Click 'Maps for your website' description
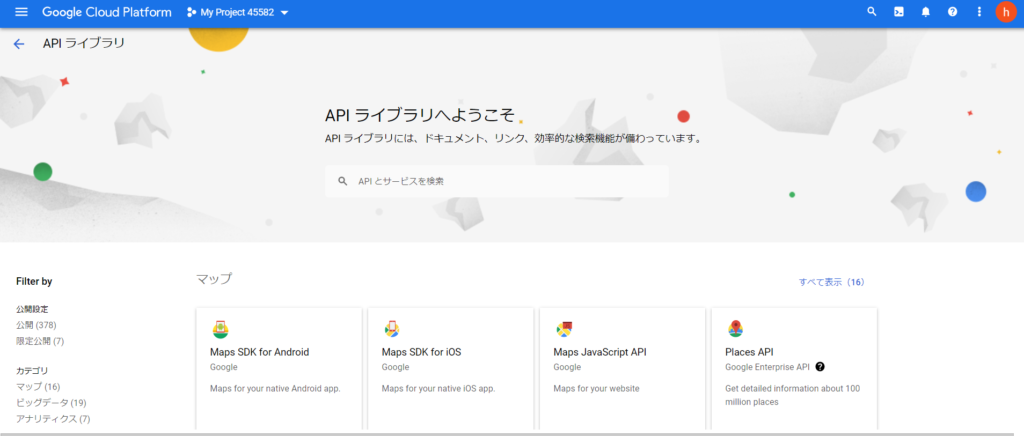This screenshot has width=1024, height=436. [x=596, y=388]
